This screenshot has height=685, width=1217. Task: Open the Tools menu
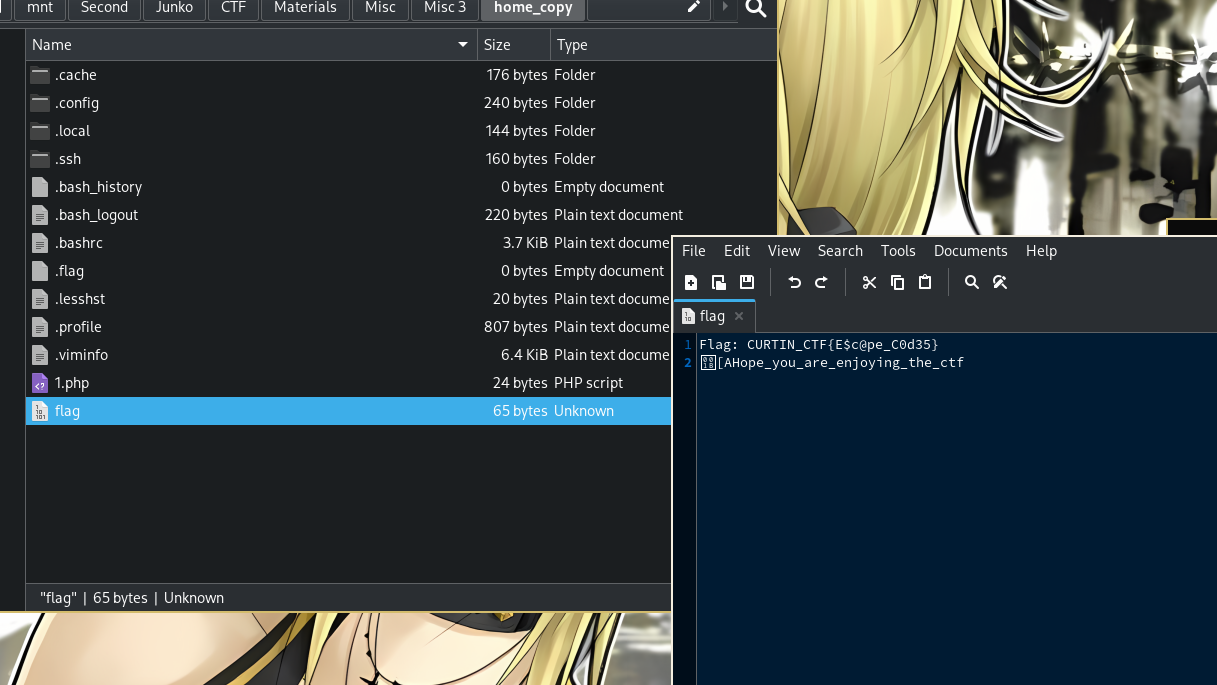[898, 251]
